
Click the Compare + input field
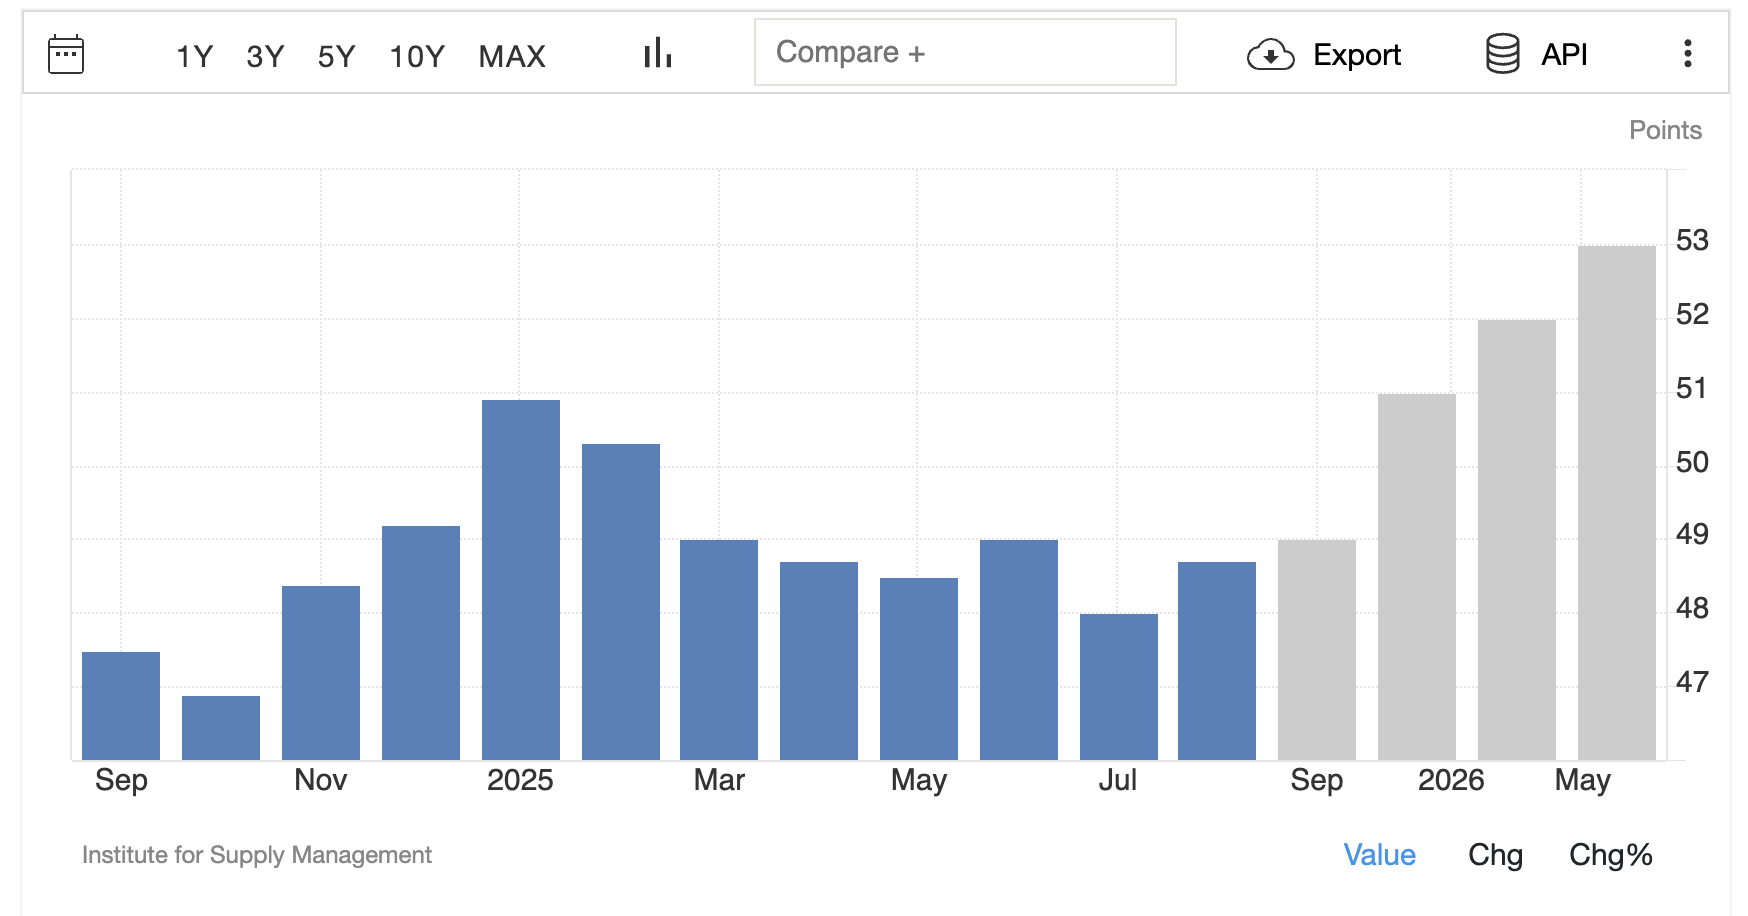click(x=964, y=52)
